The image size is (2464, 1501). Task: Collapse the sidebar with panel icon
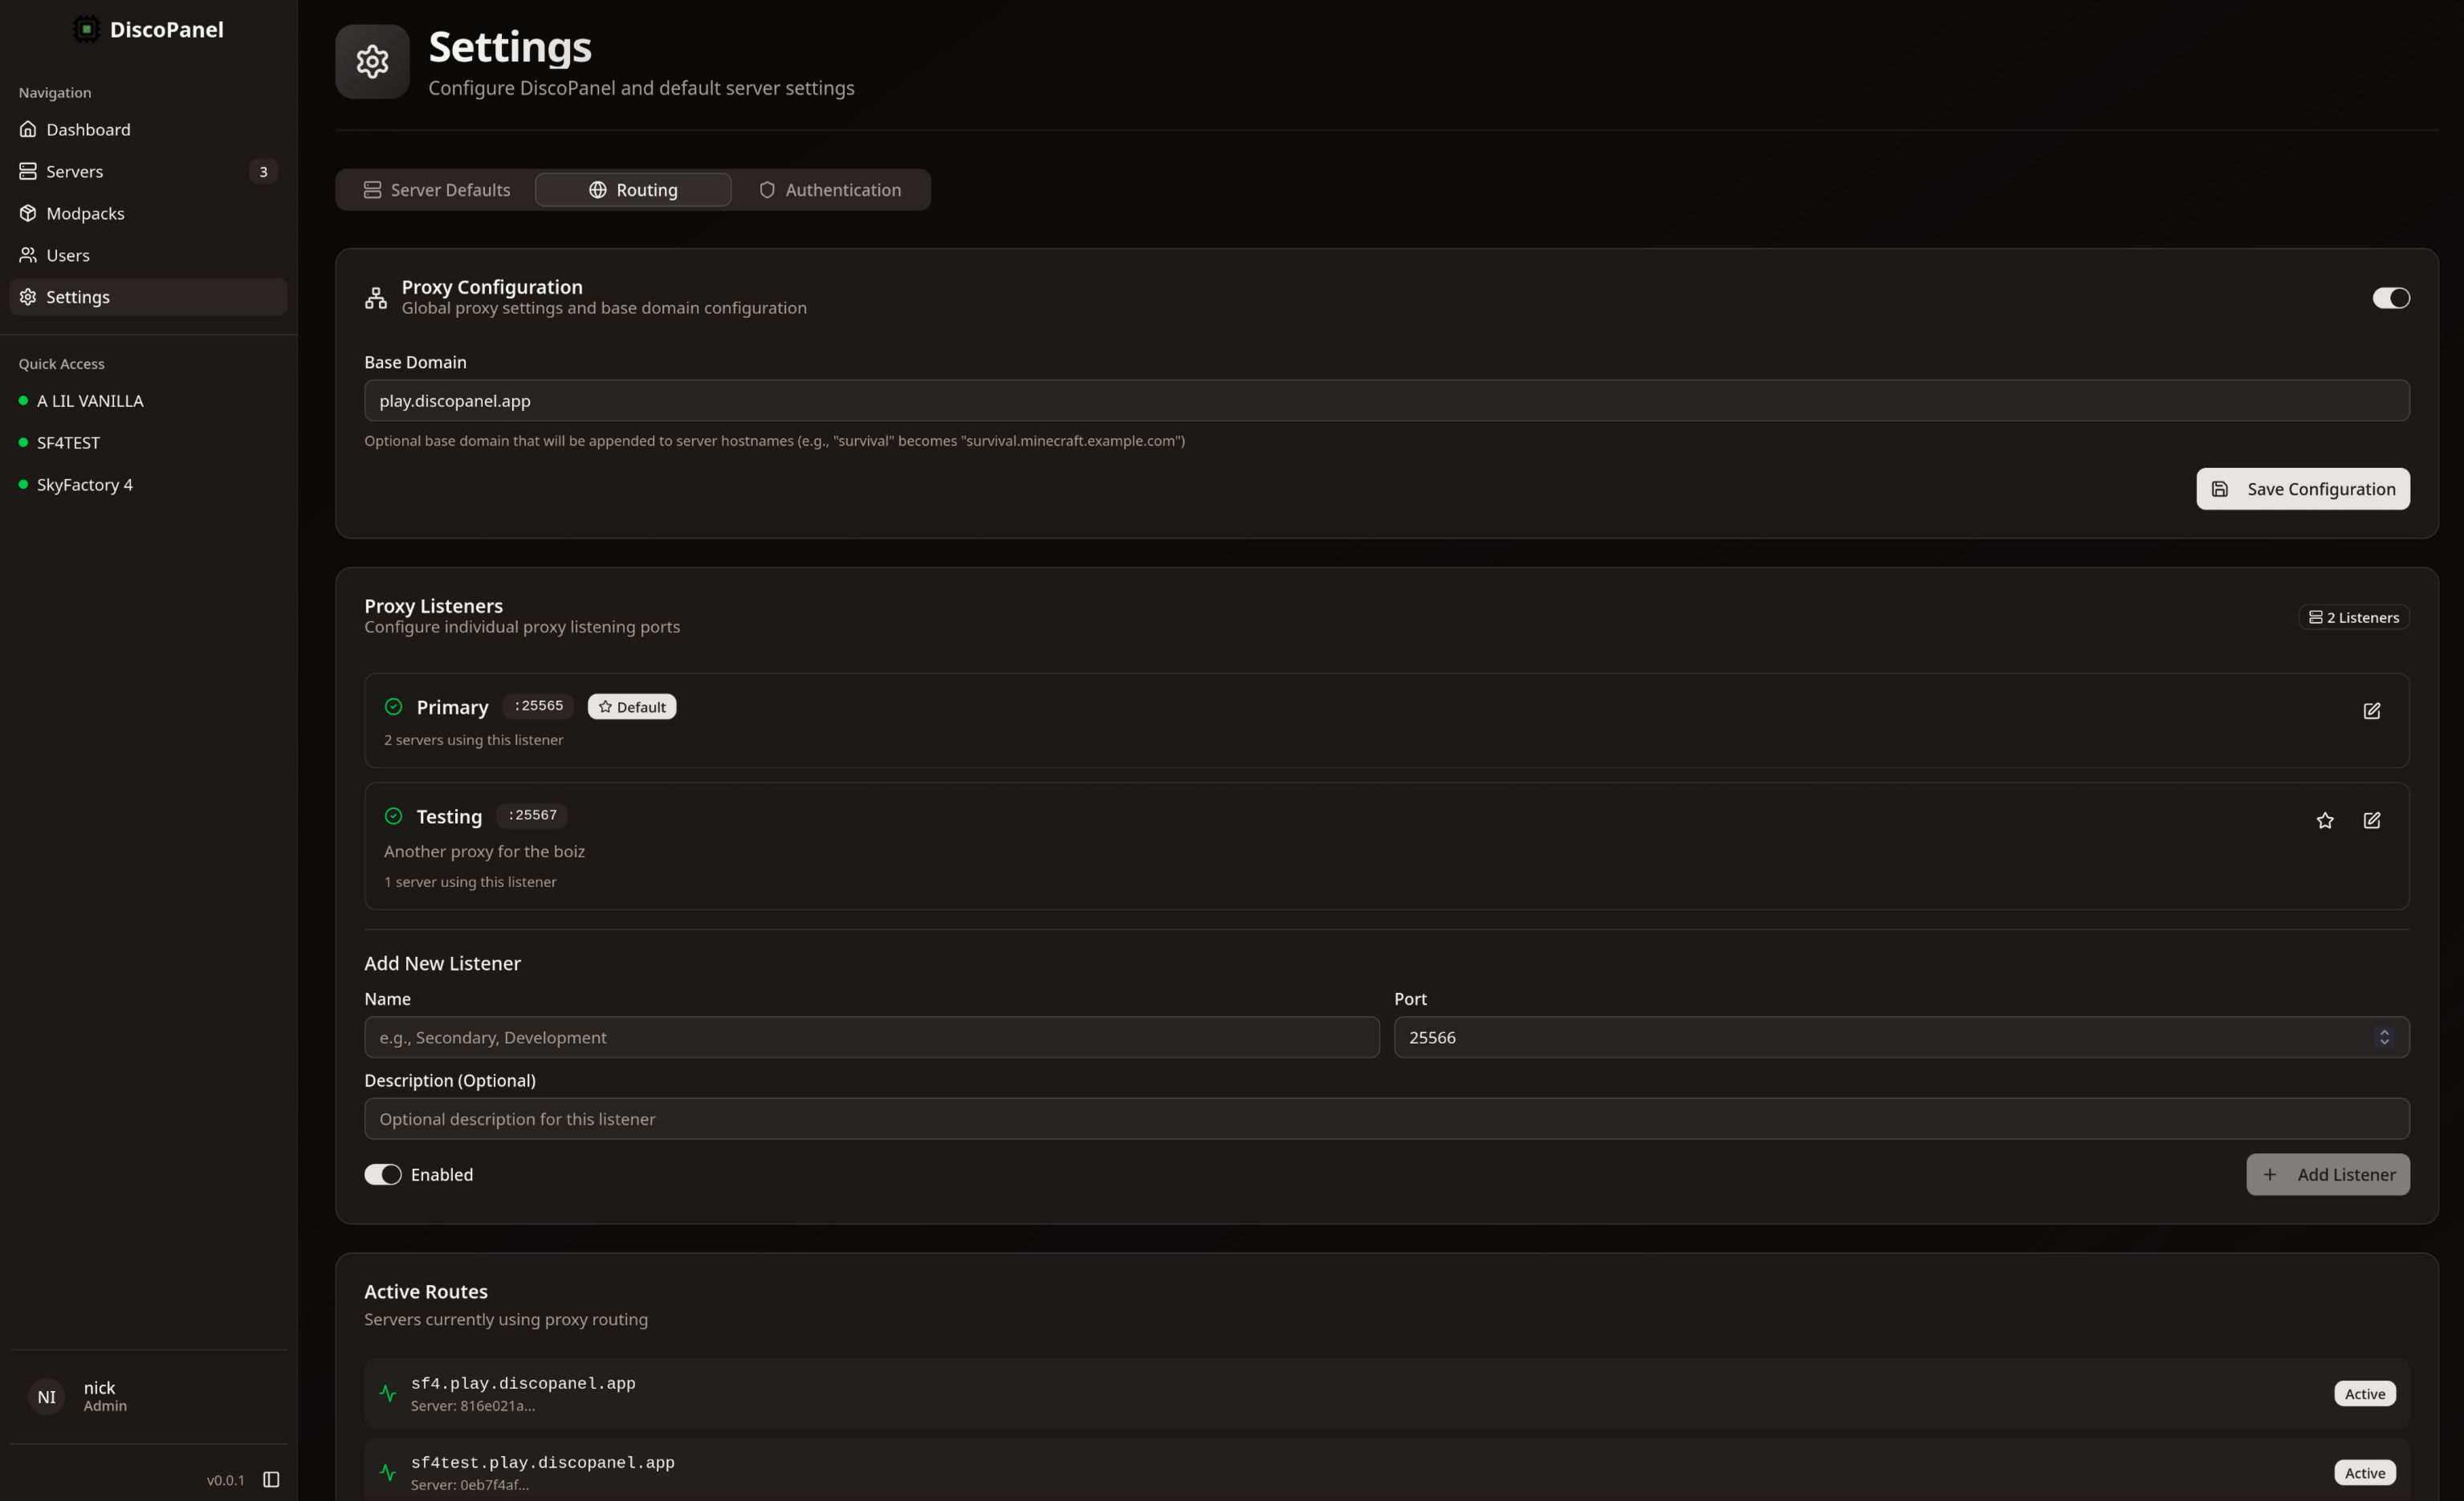[x=271, y=1479]
